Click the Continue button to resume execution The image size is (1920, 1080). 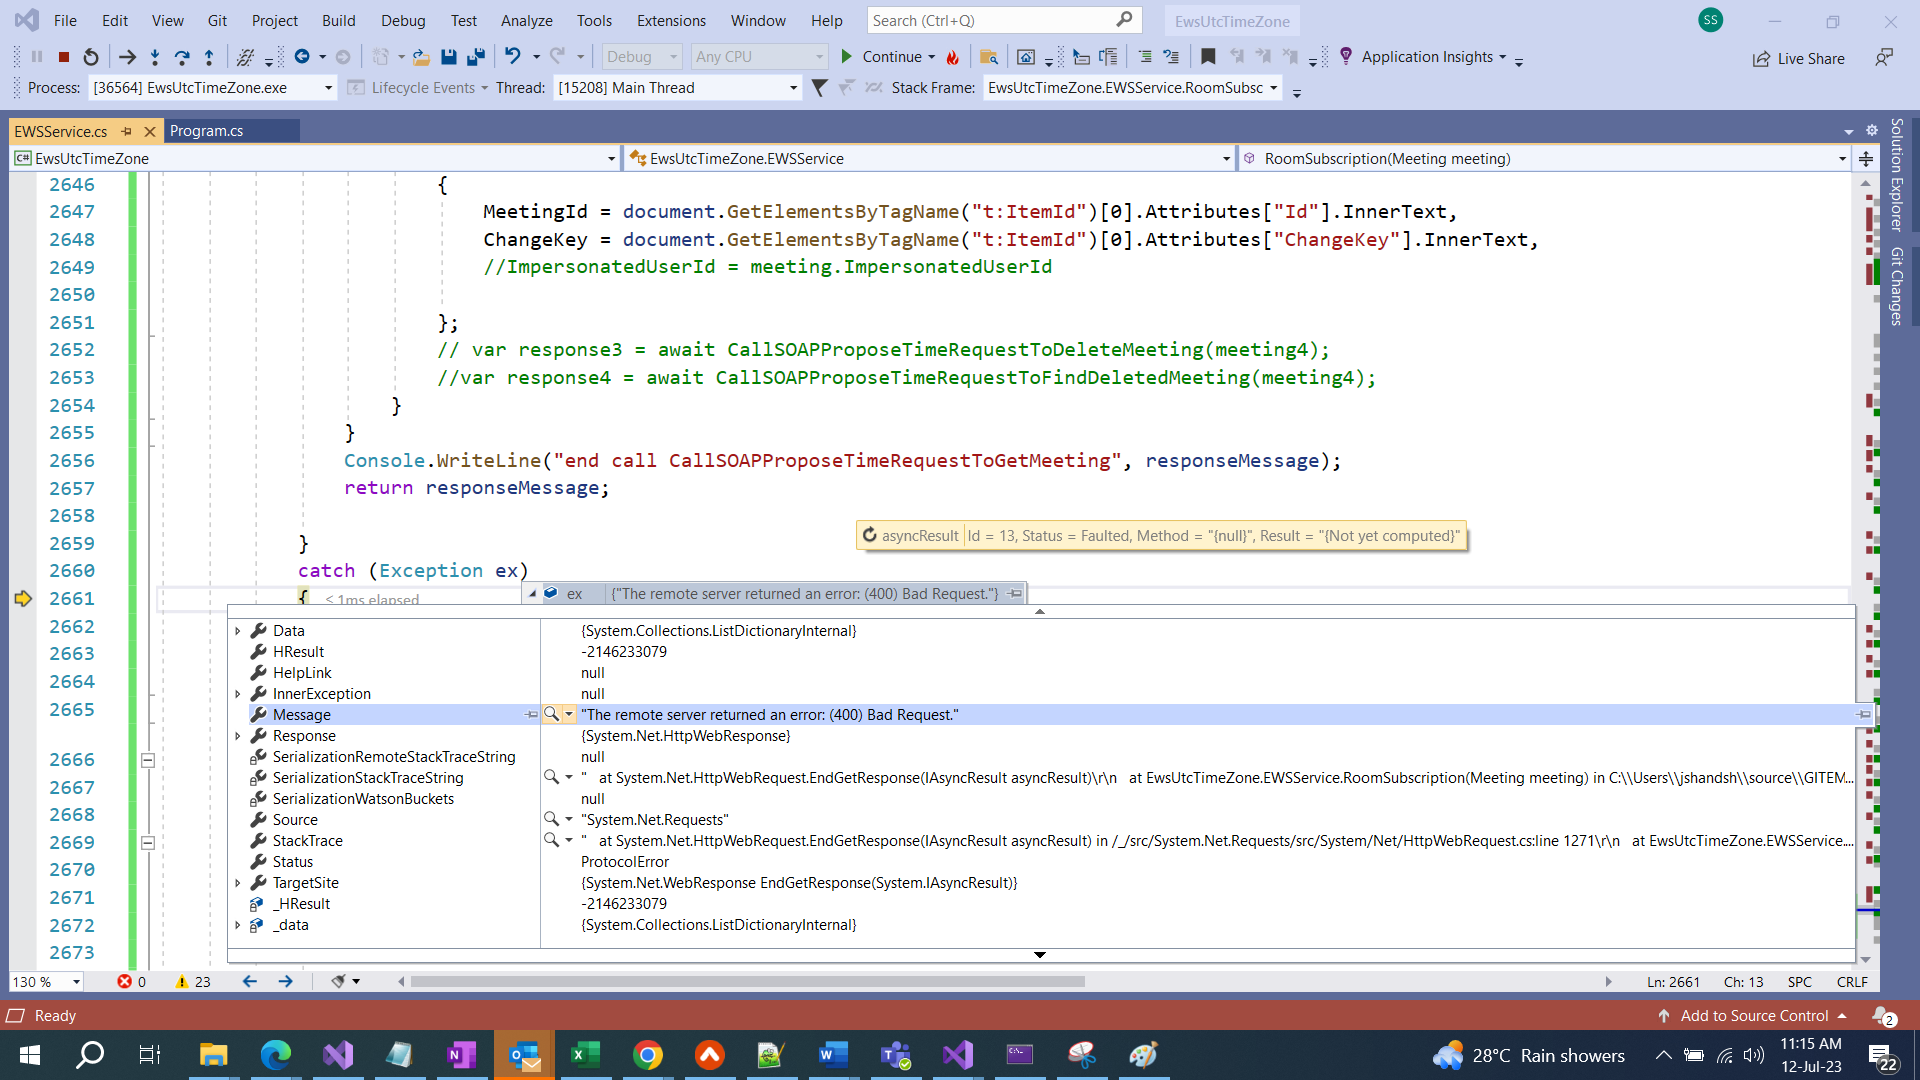point(885,56)
